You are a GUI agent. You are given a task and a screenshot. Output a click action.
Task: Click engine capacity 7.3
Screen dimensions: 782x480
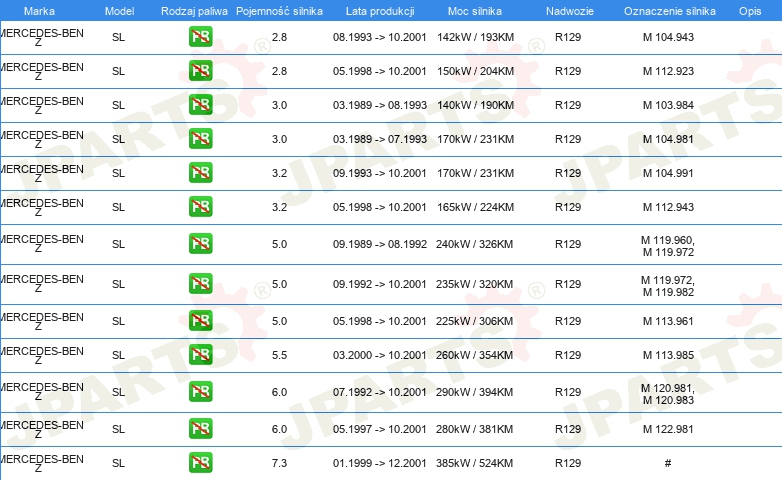(x=279, y=463)
